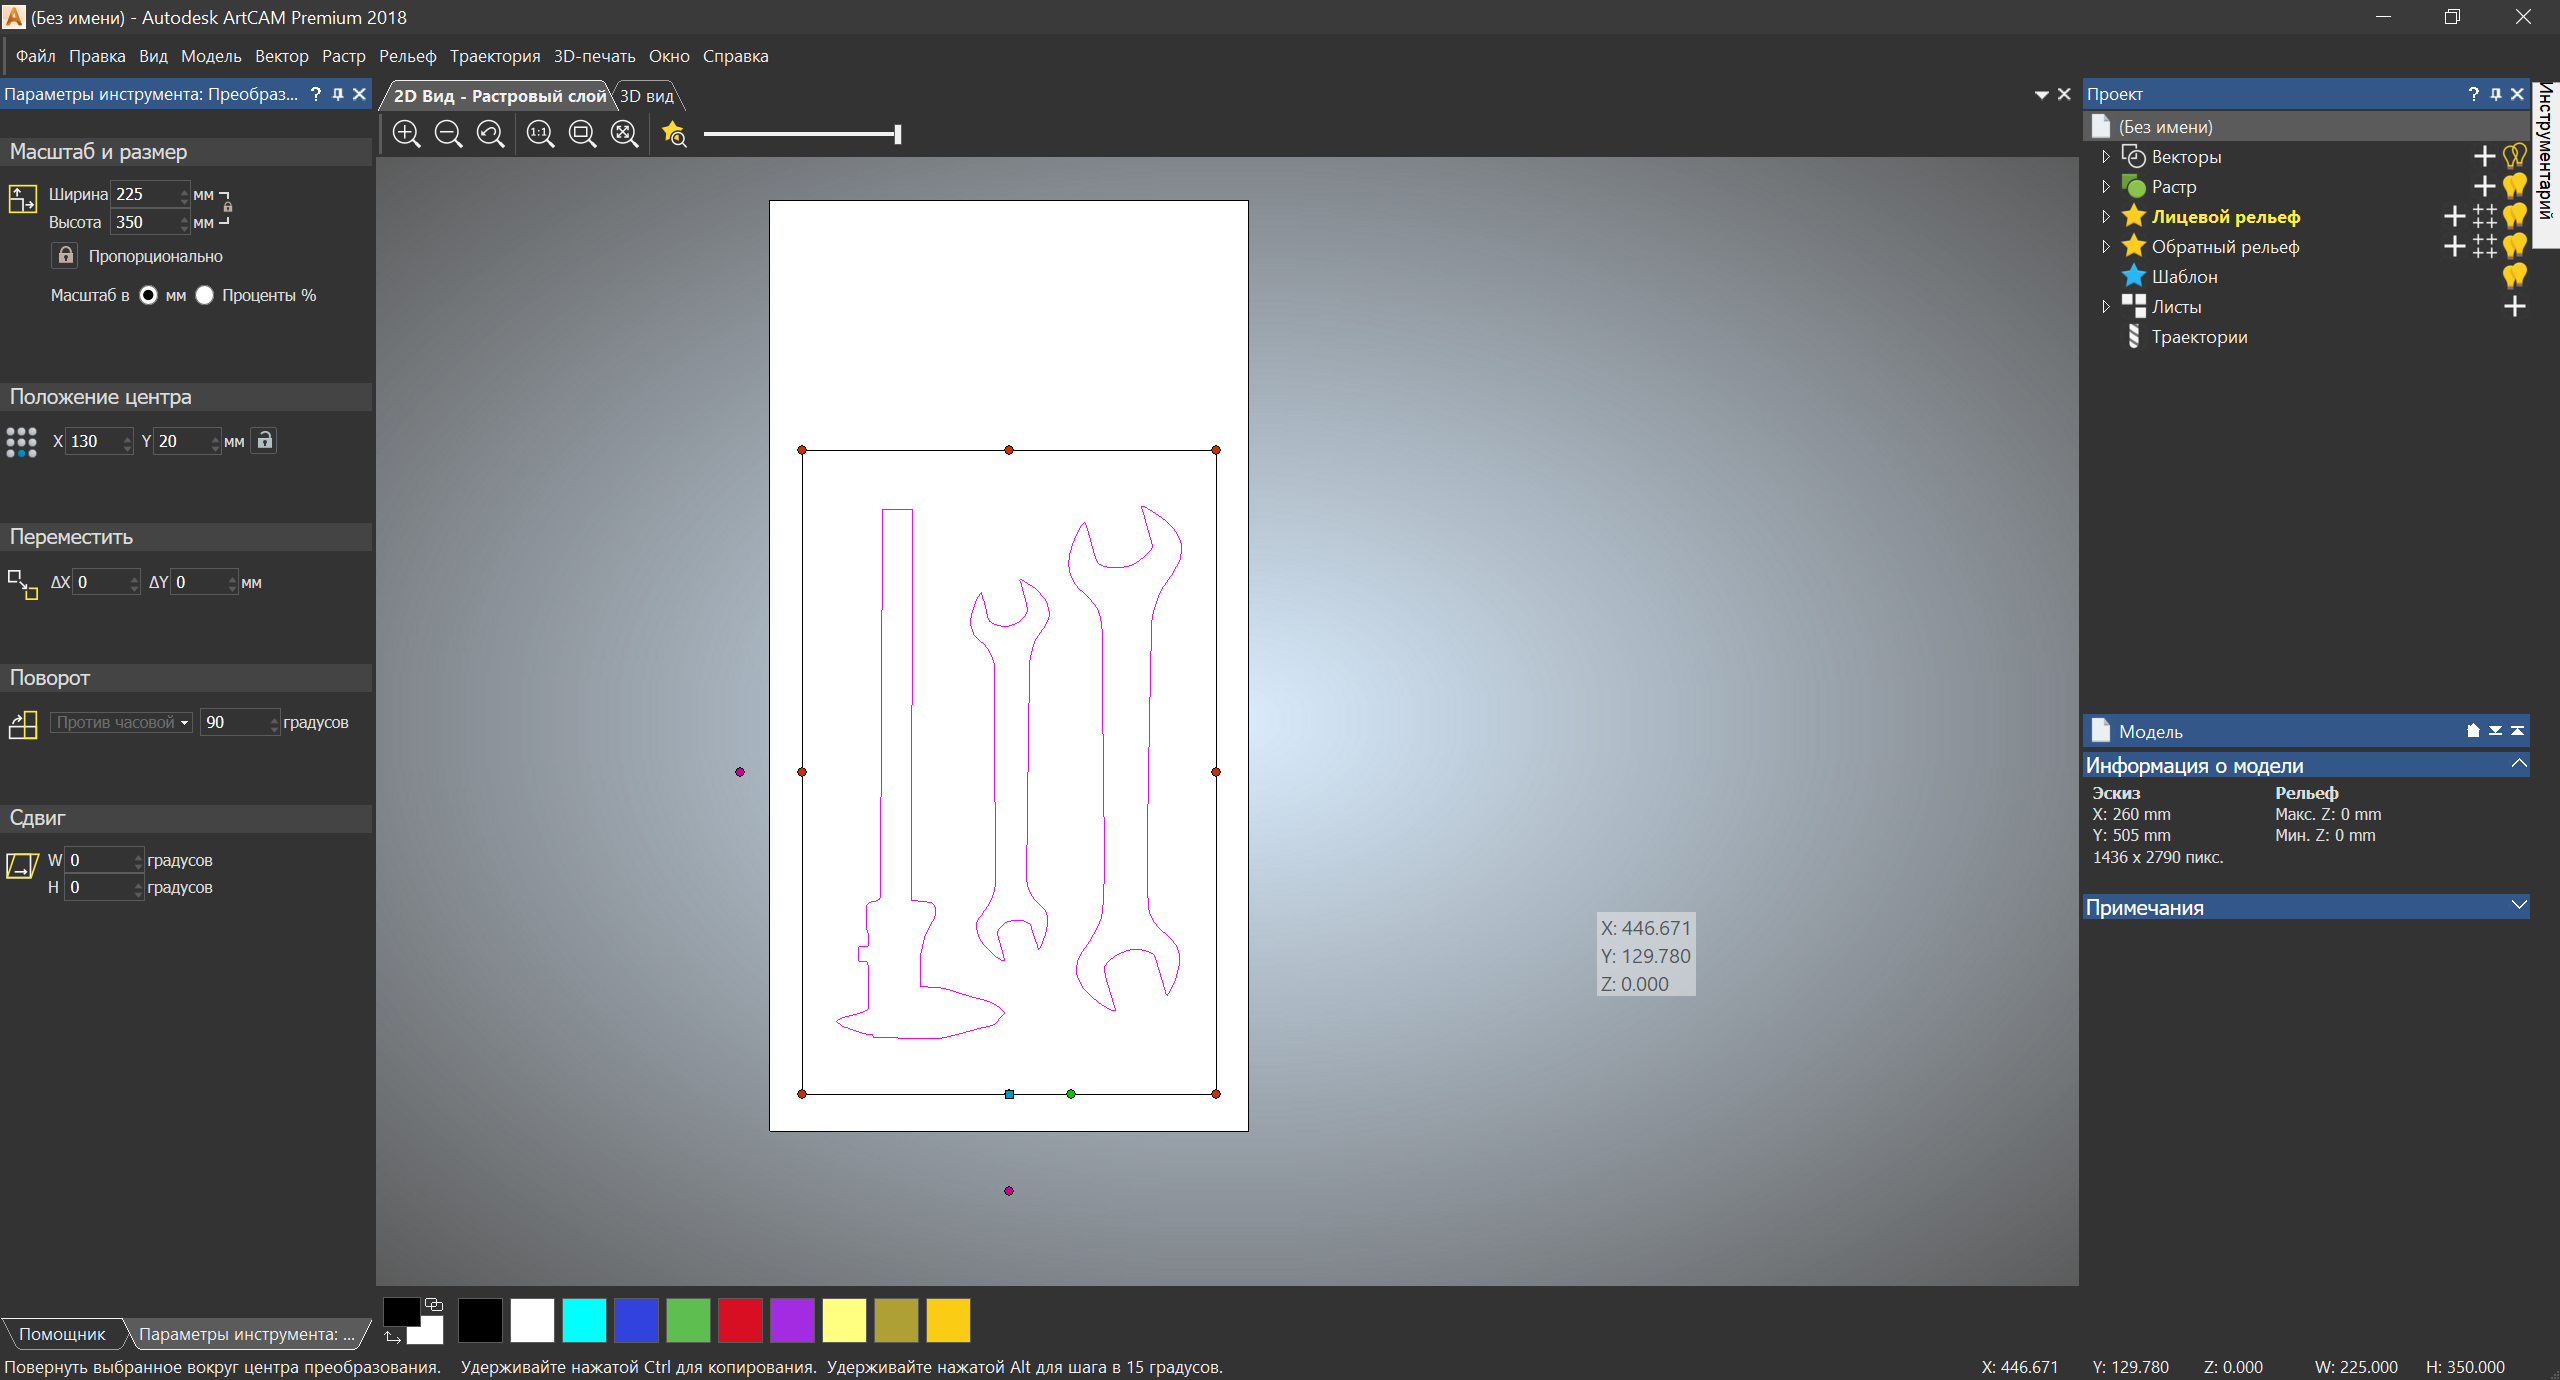This screenshot has height=1380, width=2560.
Task: Click the zoom out magnifier icon
Action: (x=448, y=134)
